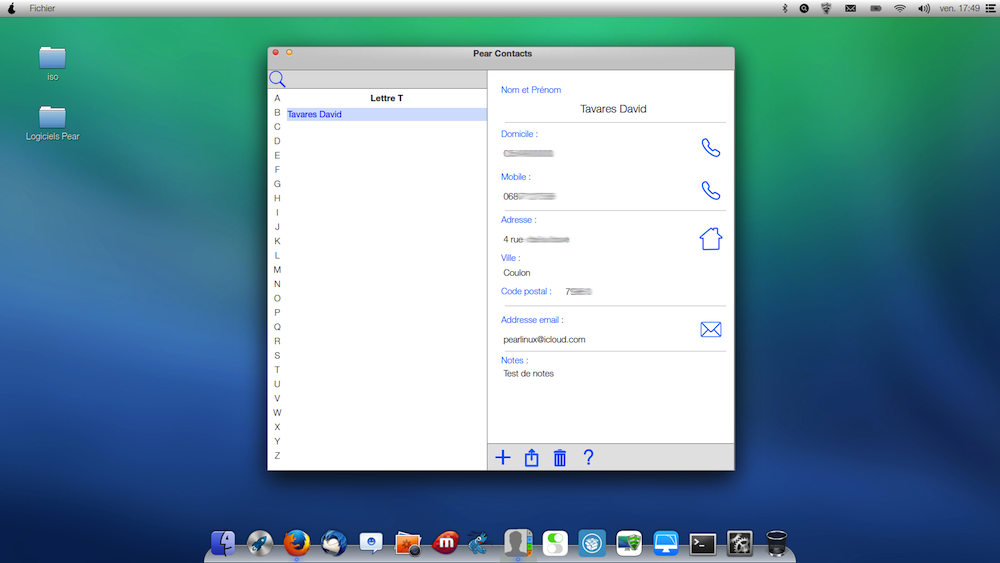Click the Bluetooth menu bar icon
1000x563 pixels.
pyautogui.click(x=785, y=8)
